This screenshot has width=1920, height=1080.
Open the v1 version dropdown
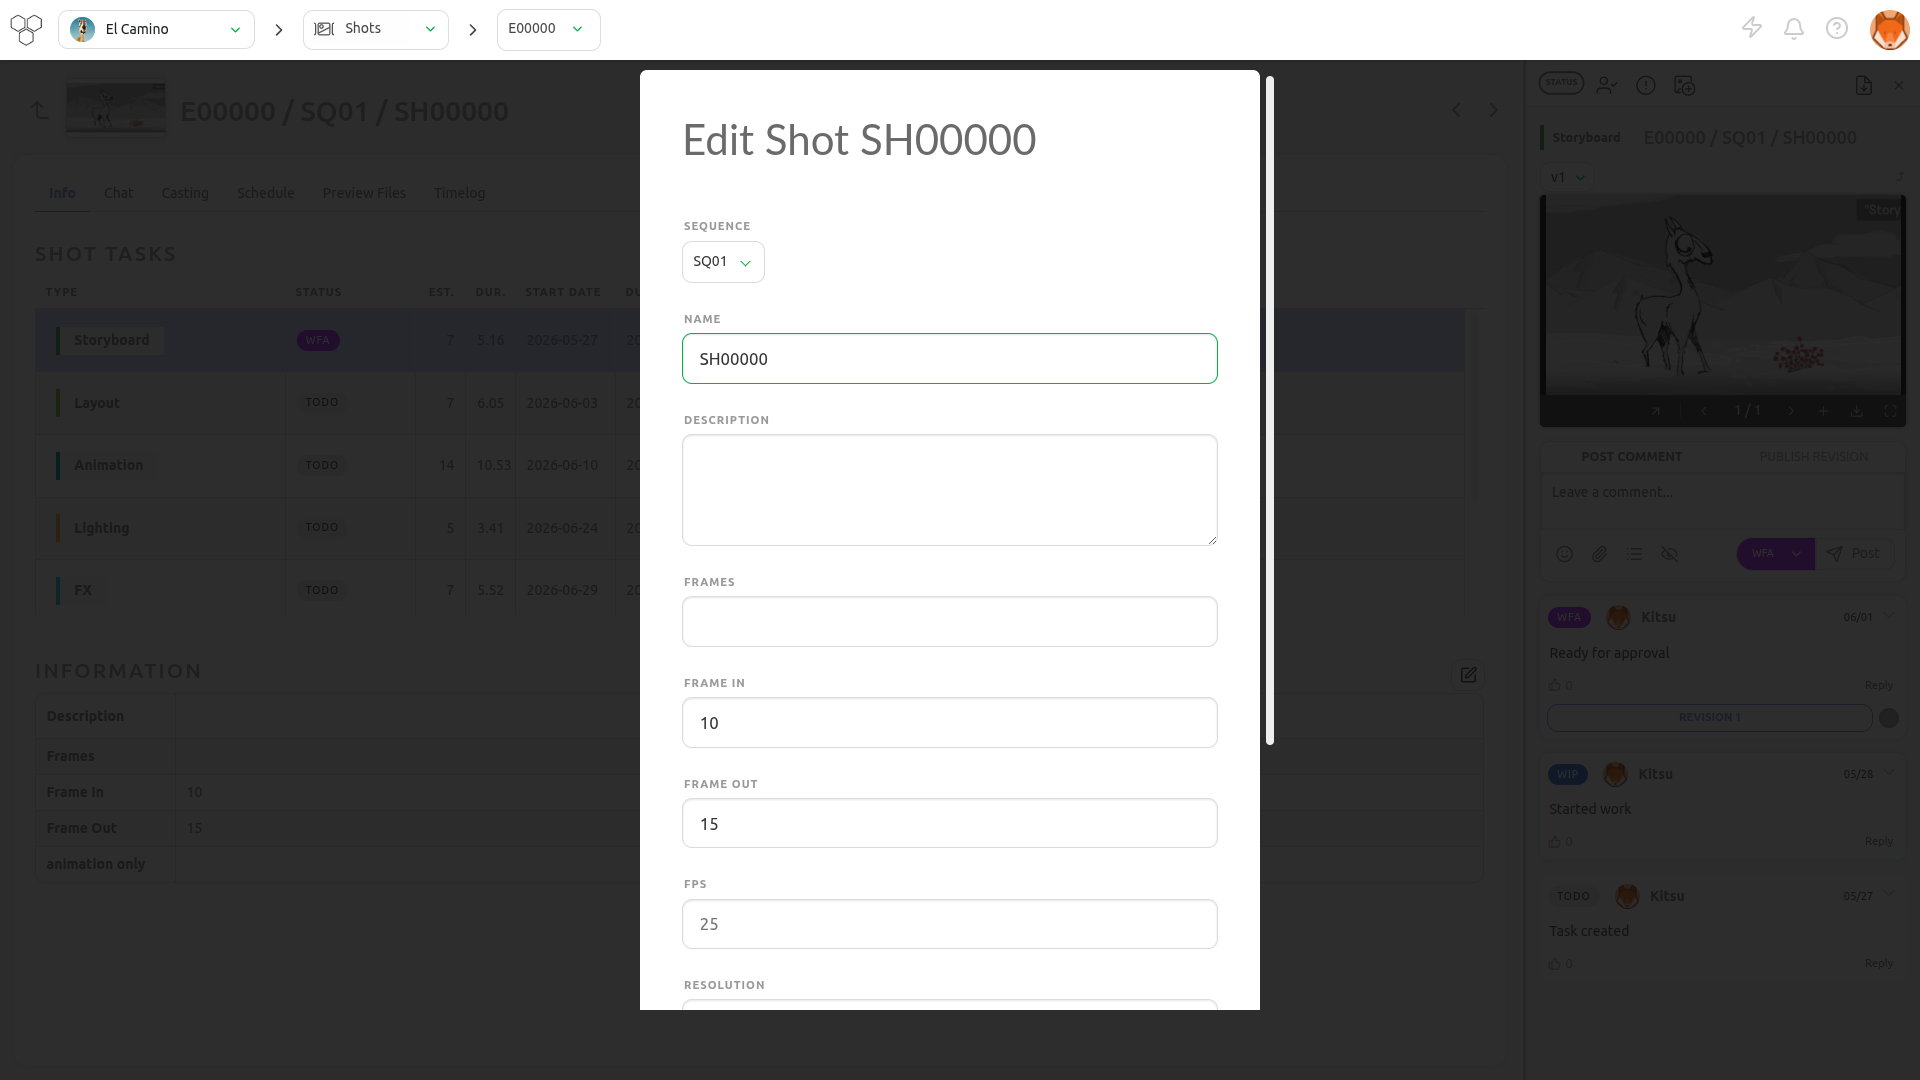[x=1567, y=177]
